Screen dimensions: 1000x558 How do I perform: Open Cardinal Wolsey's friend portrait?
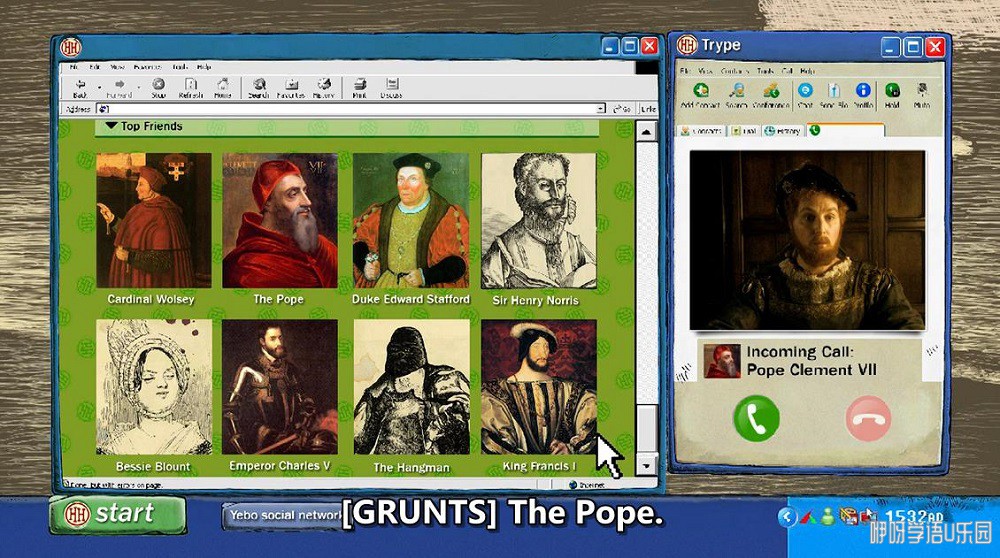coord(154,221)
